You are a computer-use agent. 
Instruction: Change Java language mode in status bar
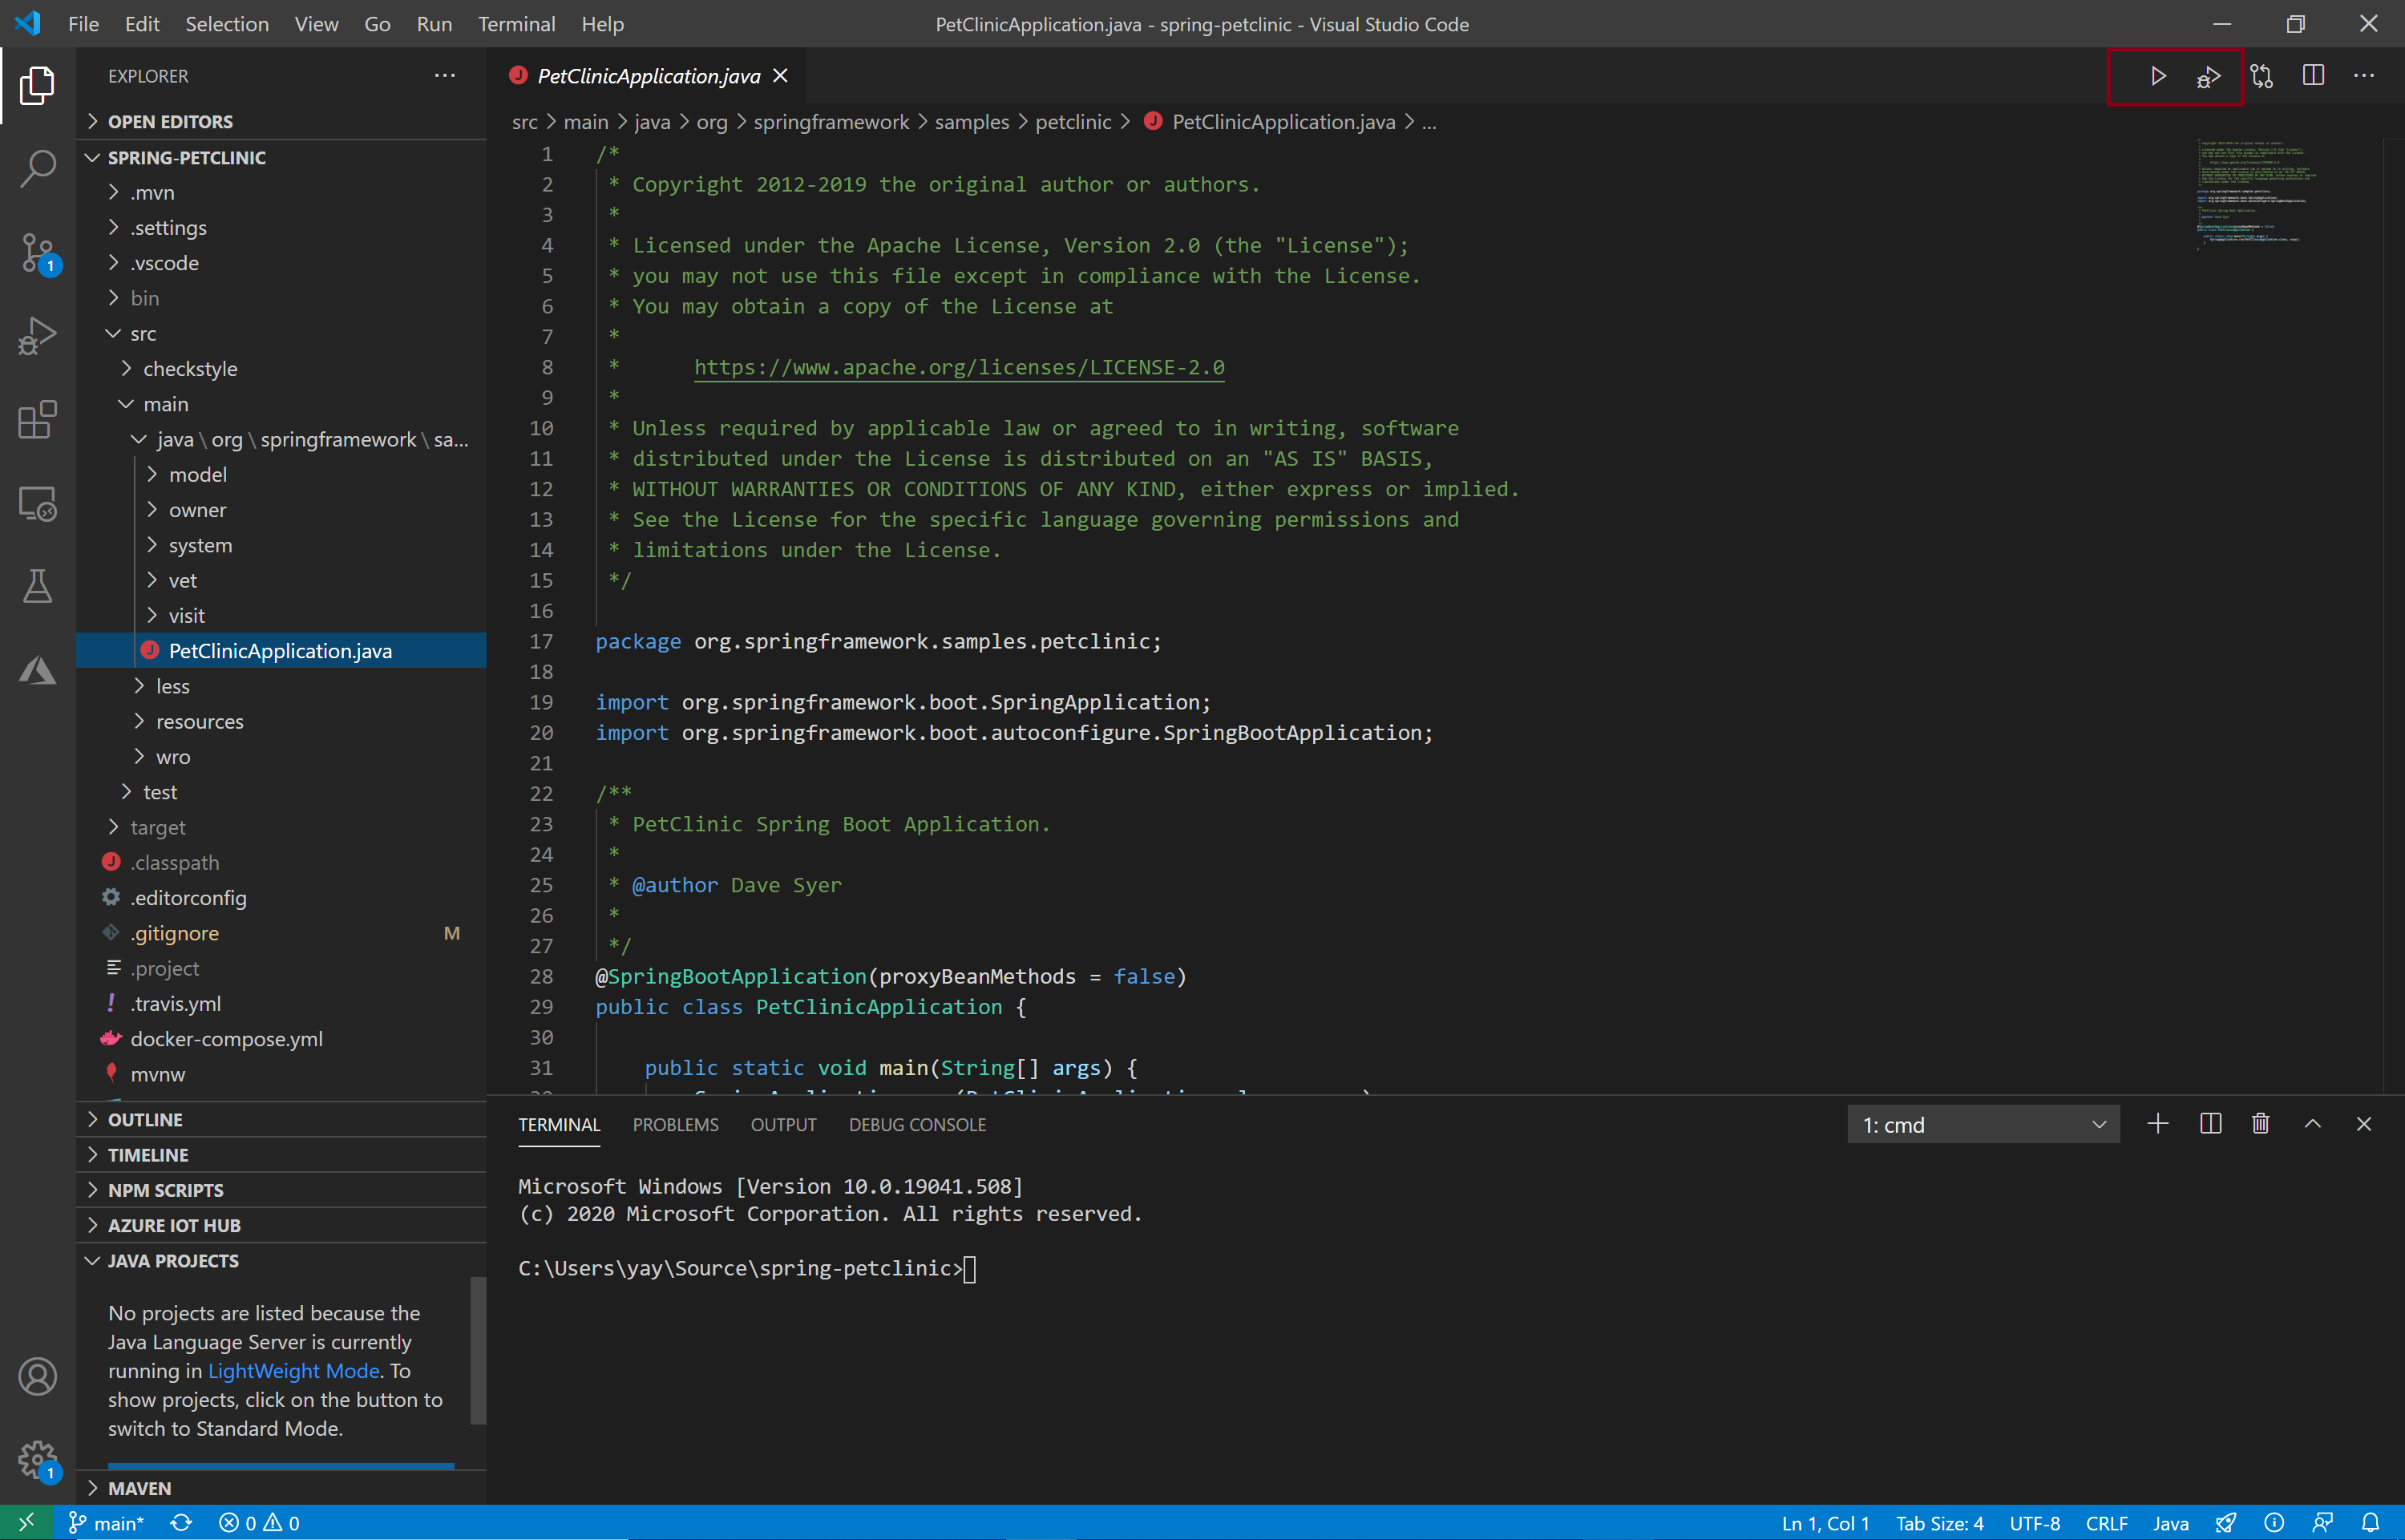coord(2170,1523)
